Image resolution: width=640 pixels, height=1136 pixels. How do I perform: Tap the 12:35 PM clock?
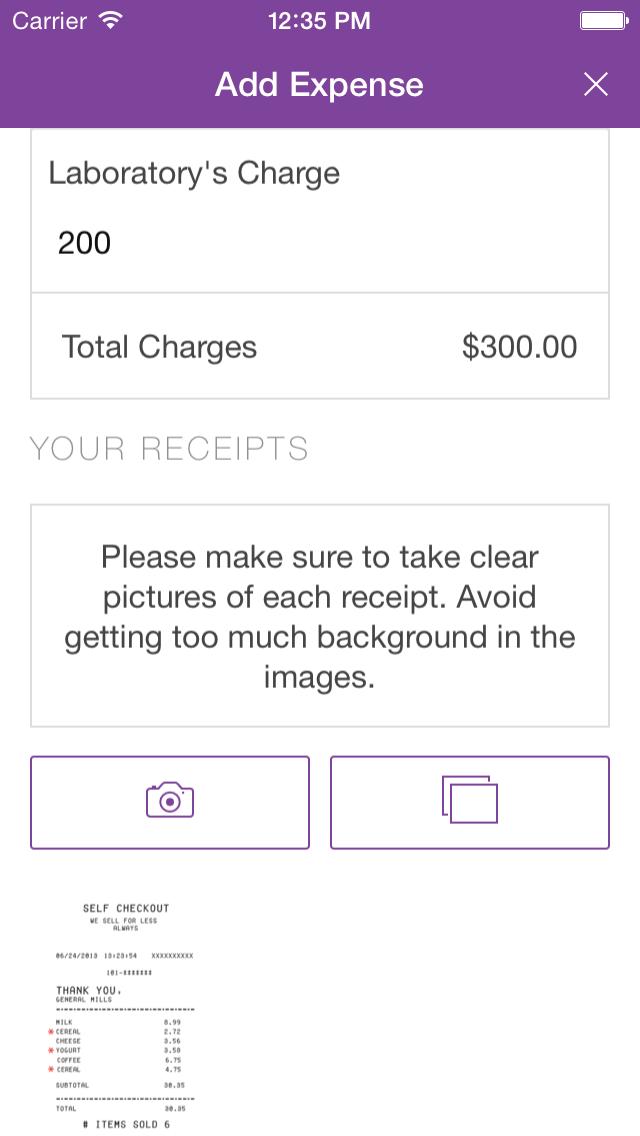click(320, 21)
